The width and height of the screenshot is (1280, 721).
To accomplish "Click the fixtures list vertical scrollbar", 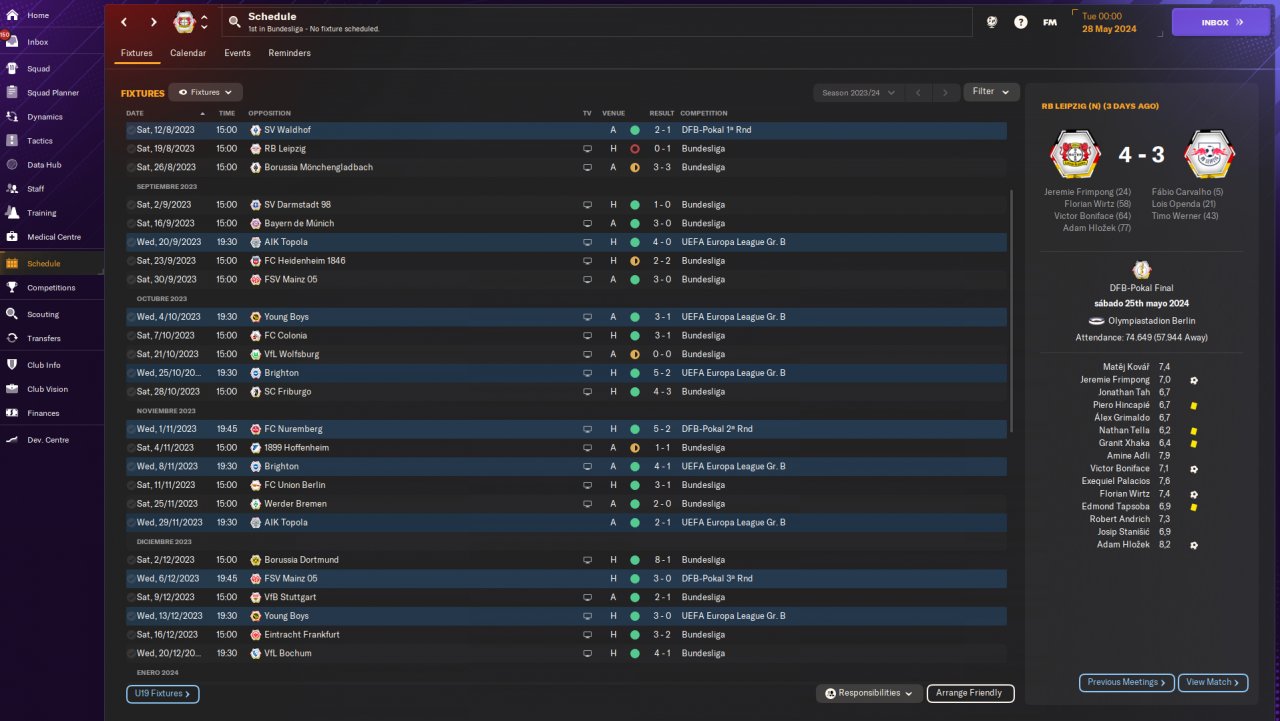I will (1013, 310).
